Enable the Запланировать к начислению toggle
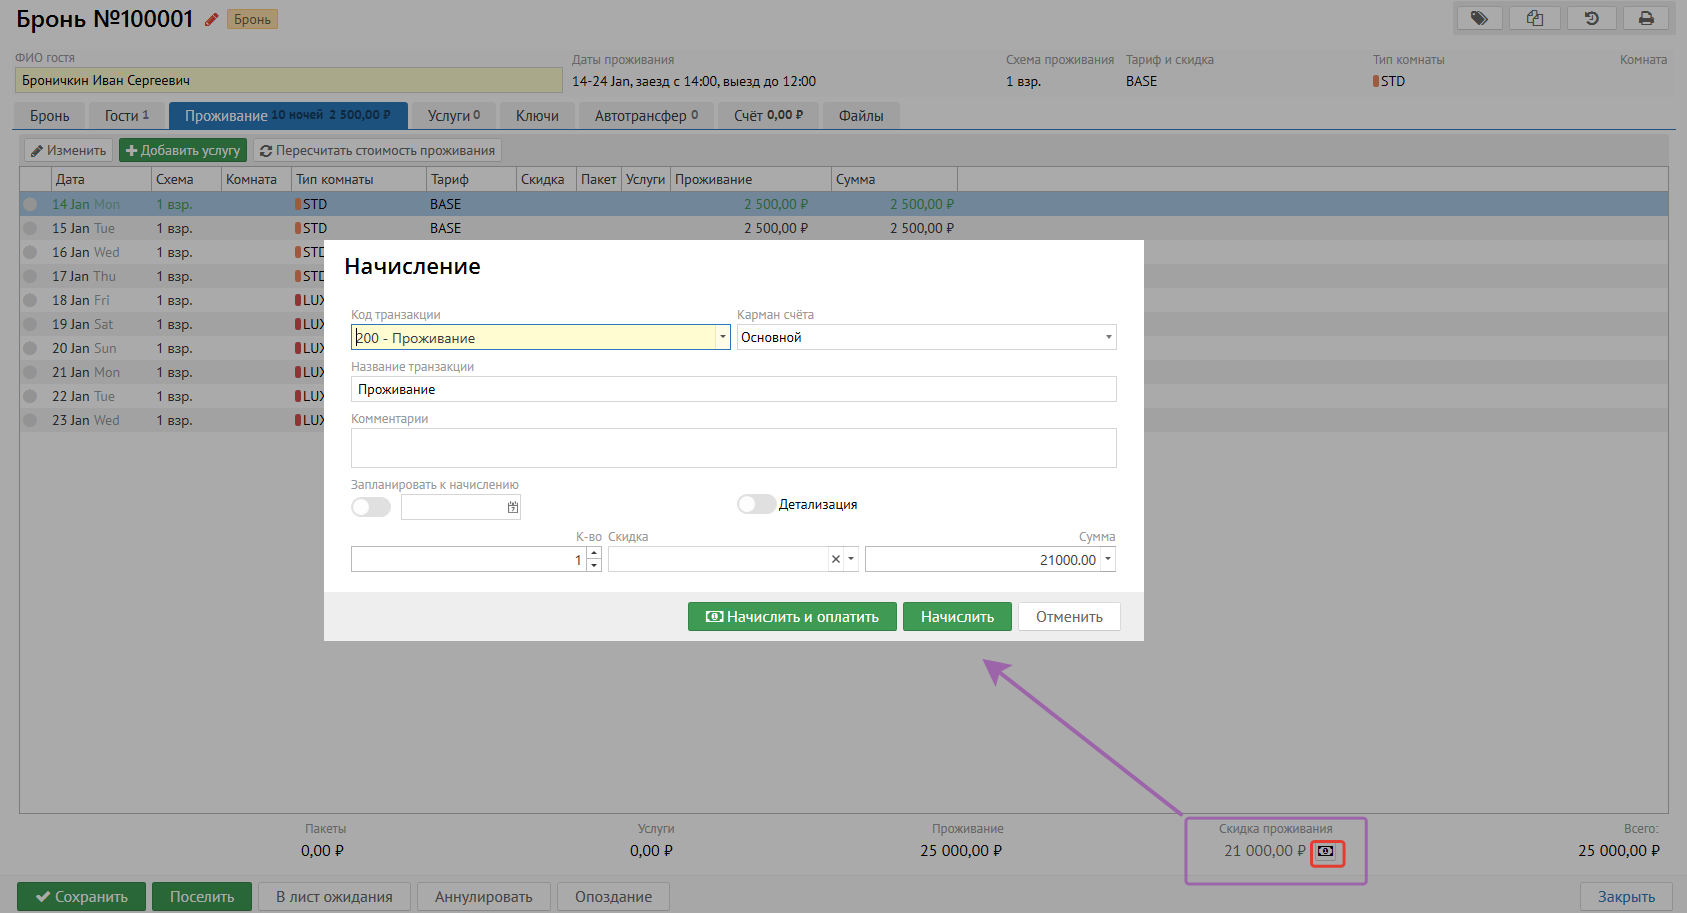 [x=371, y=508]
